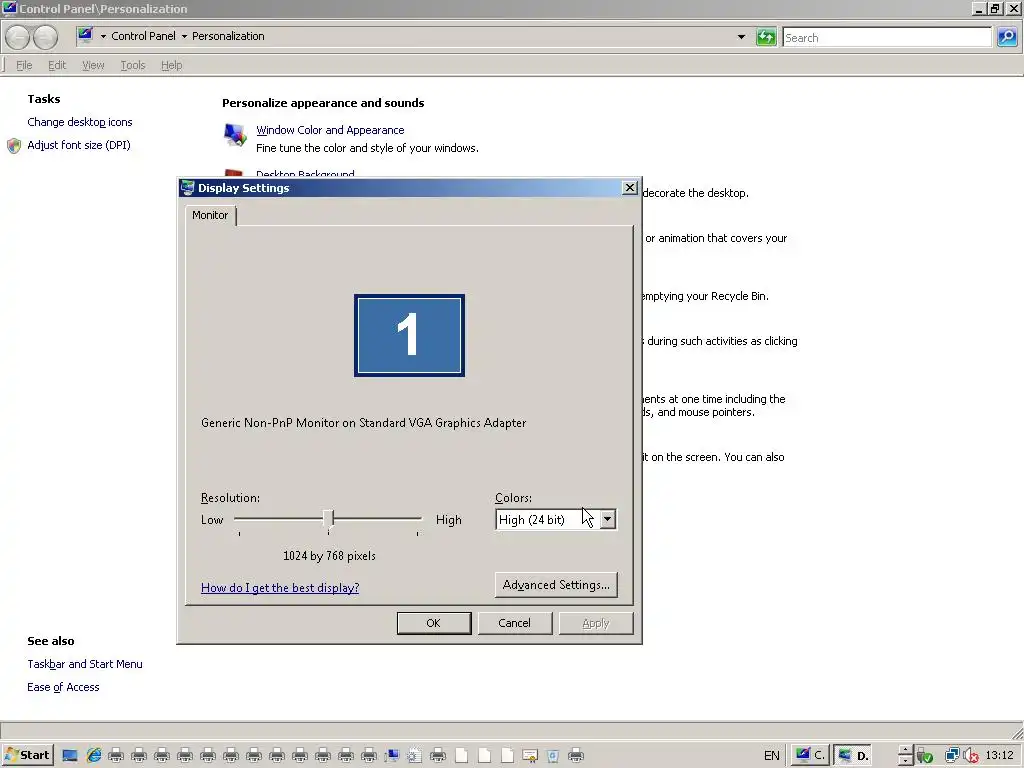Open Taskbar and Start Menu link
The height and width of the screenshot is (768, 1024).
click(x=85, y=664)
